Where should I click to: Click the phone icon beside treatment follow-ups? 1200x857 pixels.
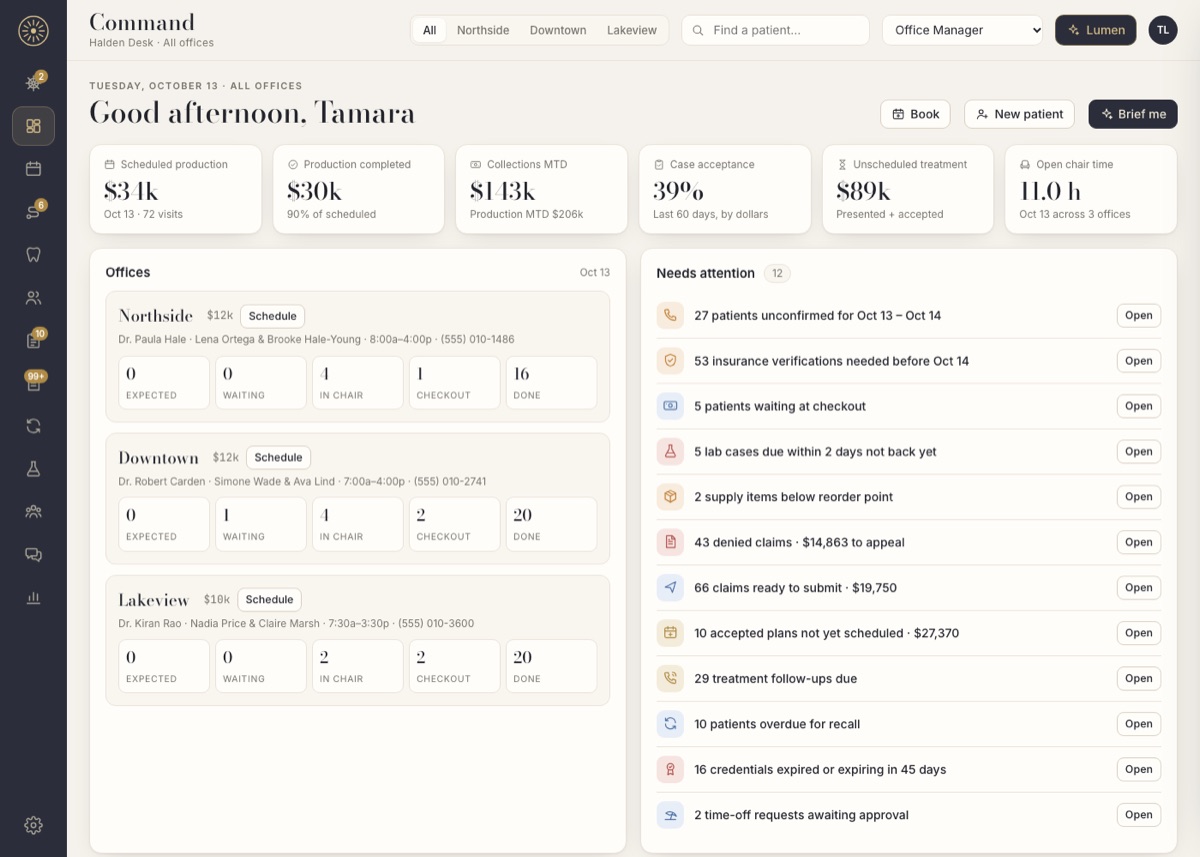[x=670, y=678]
